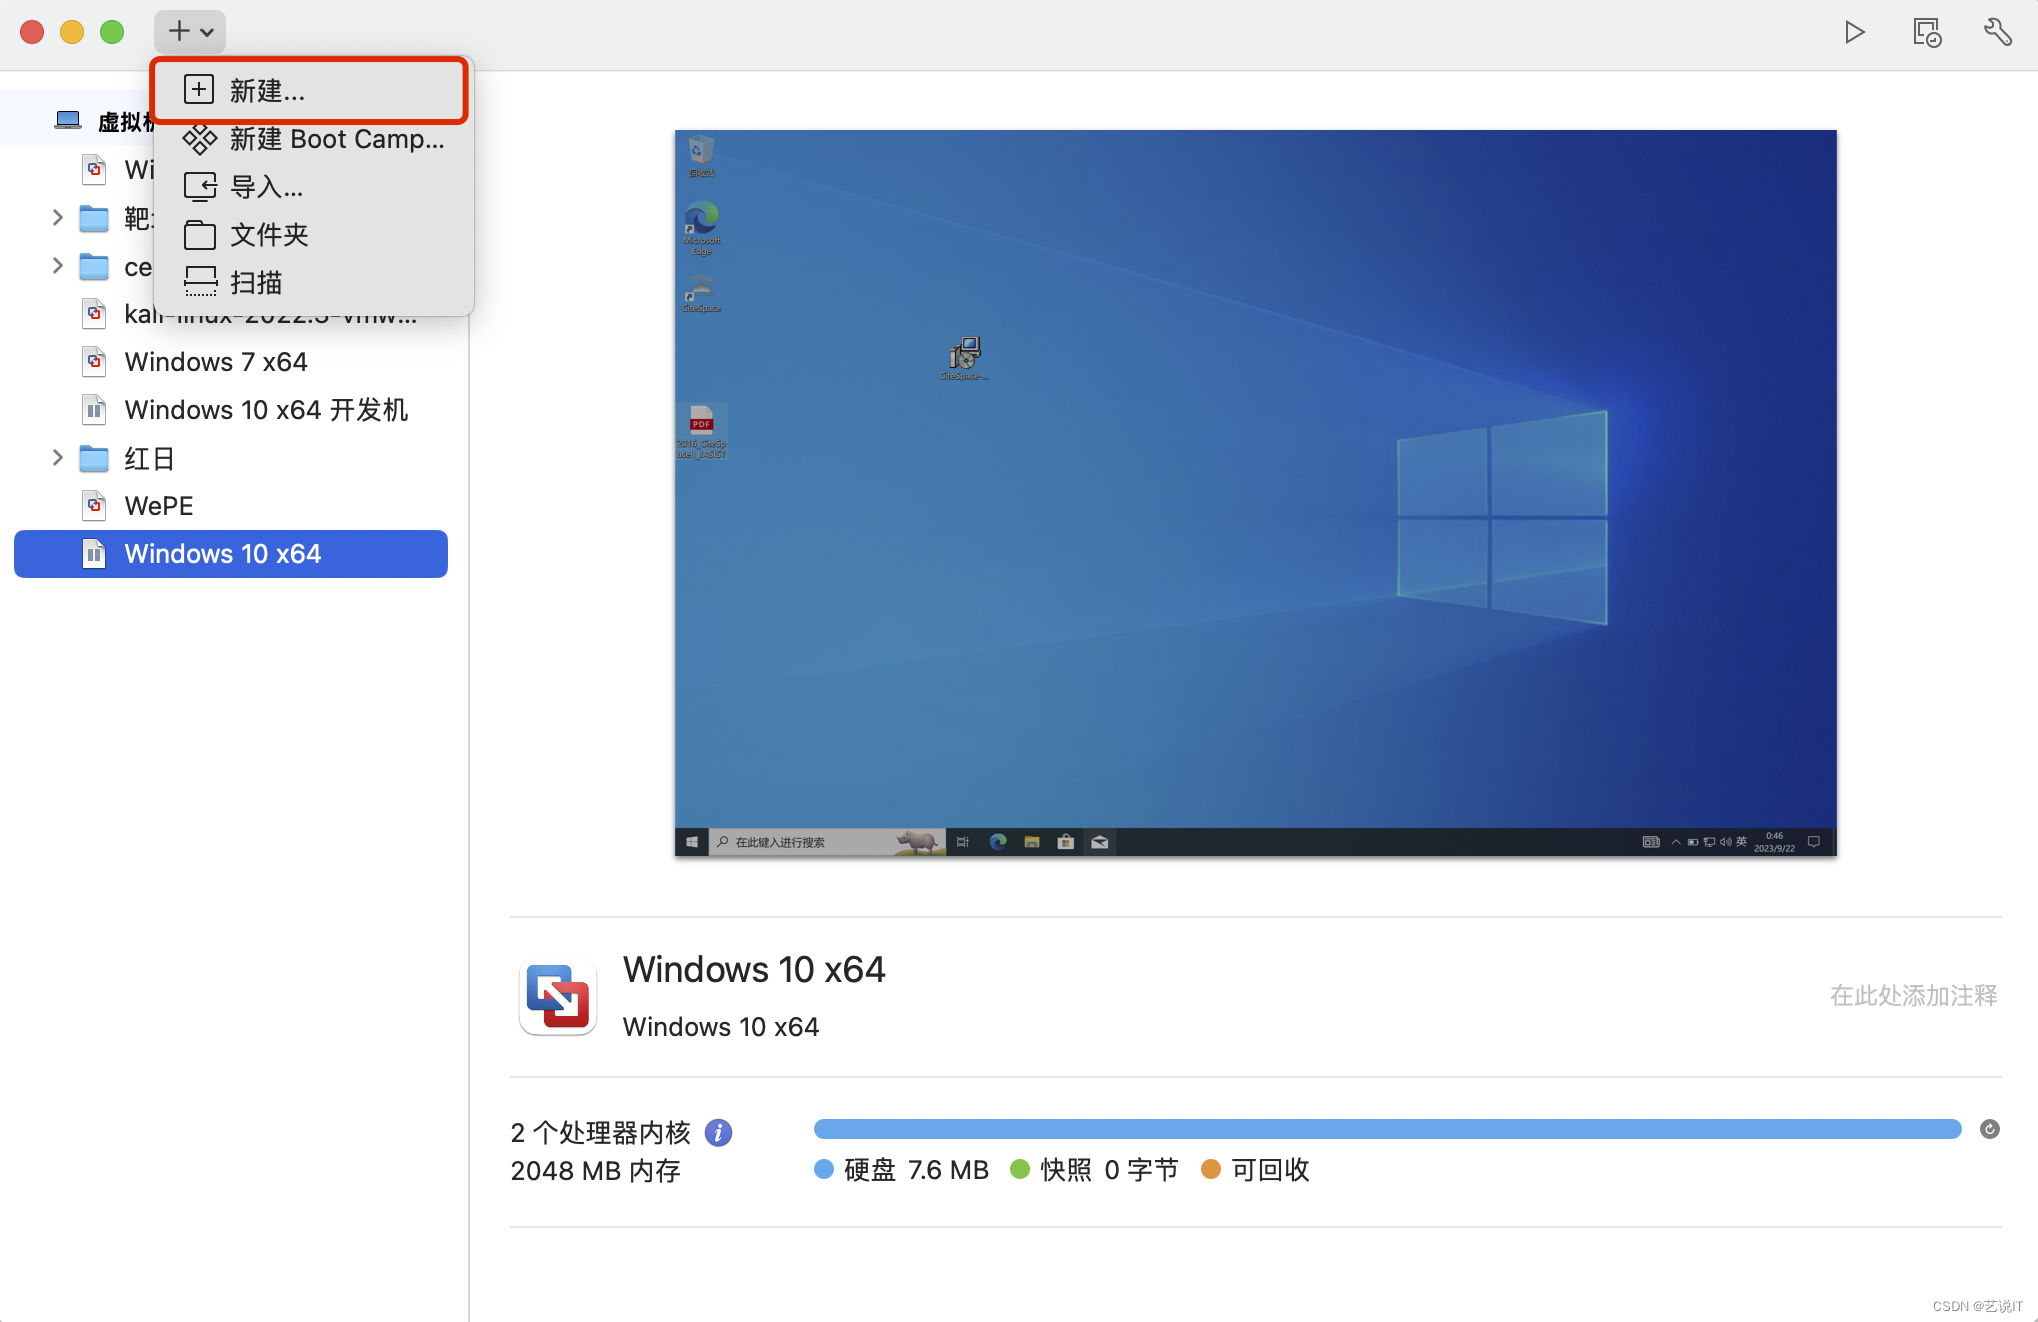Screen dimensions: 2038x1322
Task: Choose 扫描 from the menu
Action: tap(313, 283)
